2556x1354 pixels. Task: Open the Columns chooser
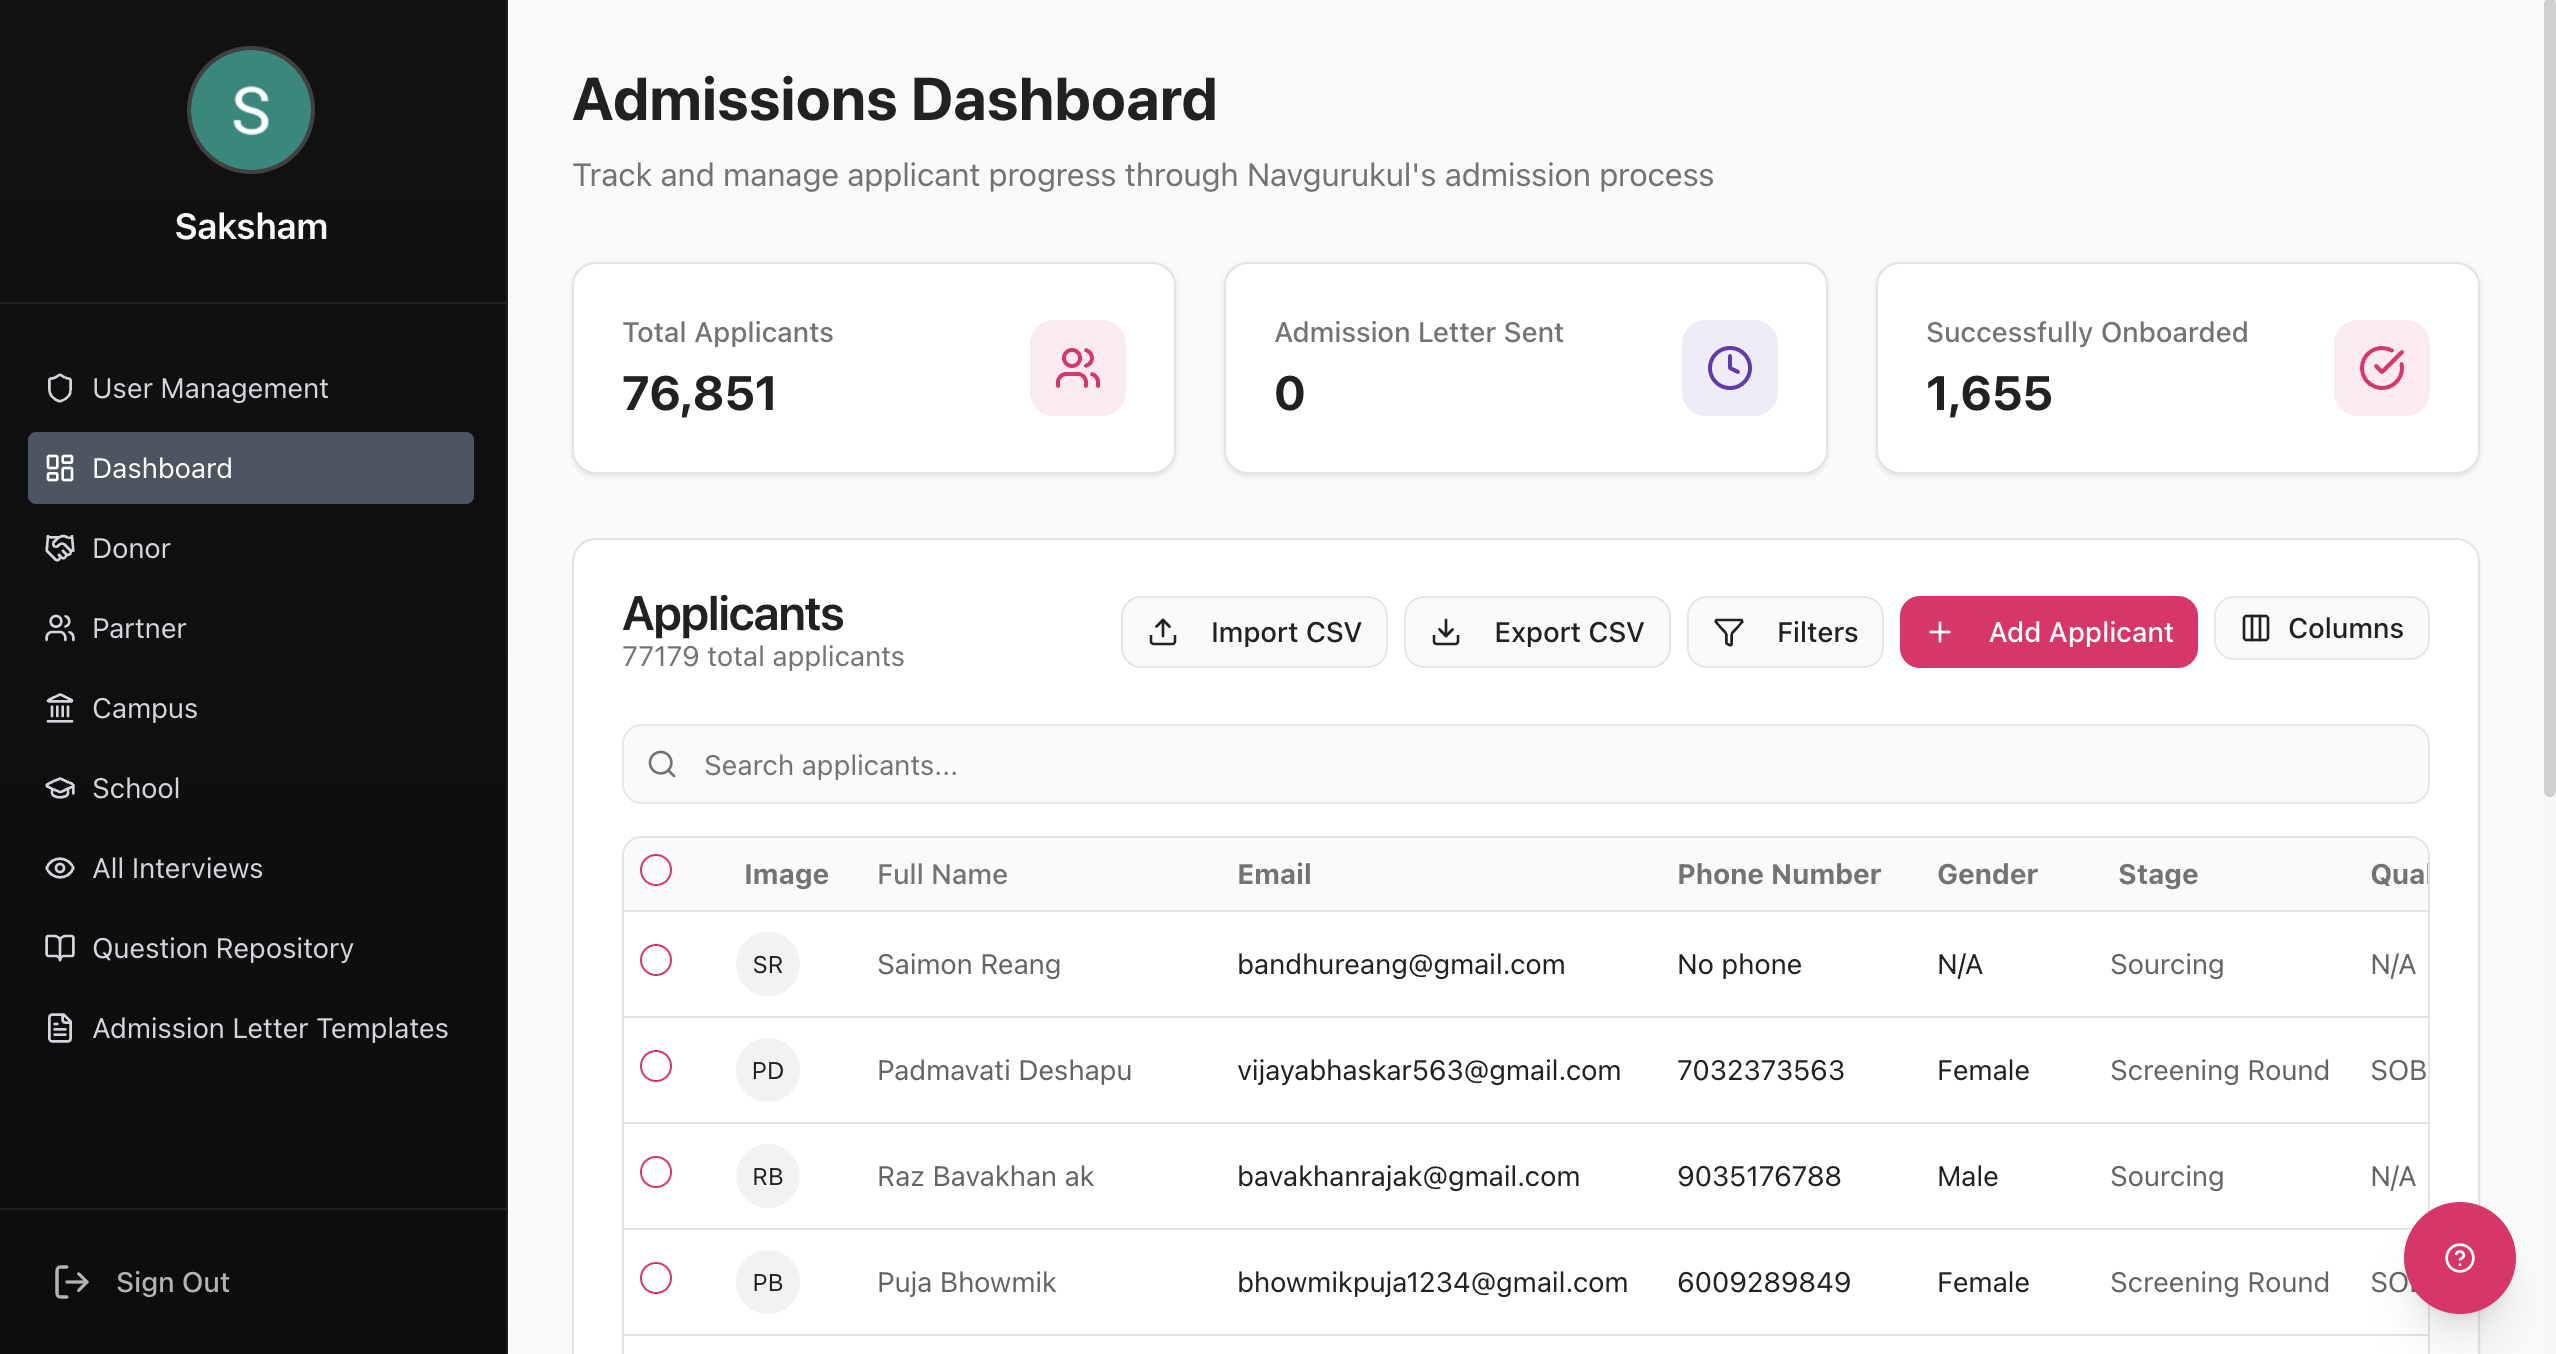2321,628
